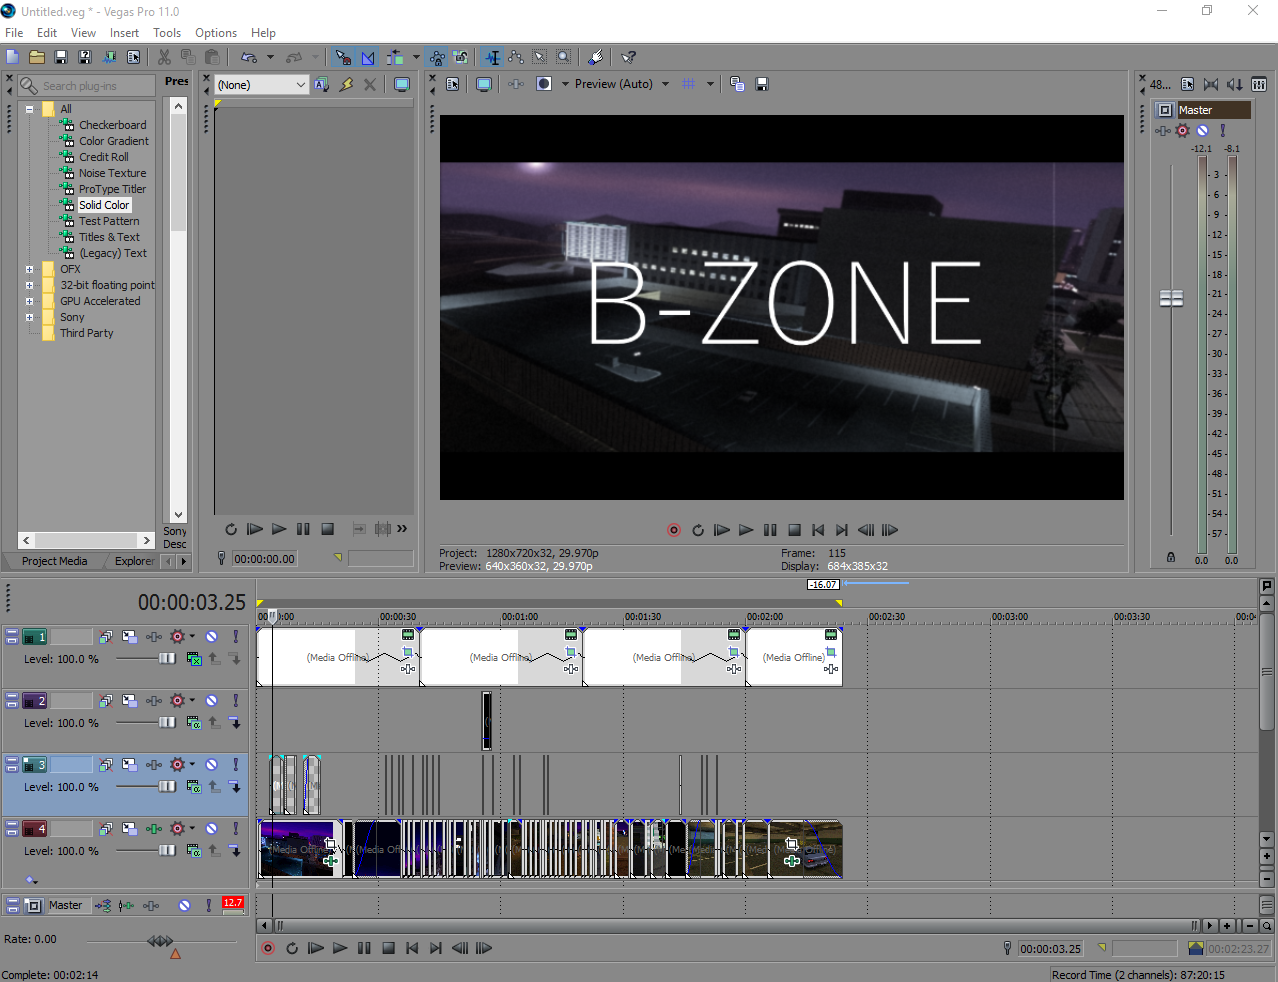Click the record button under the video preview
Viewport: 1278px width, 982px height.
(674, 530)
